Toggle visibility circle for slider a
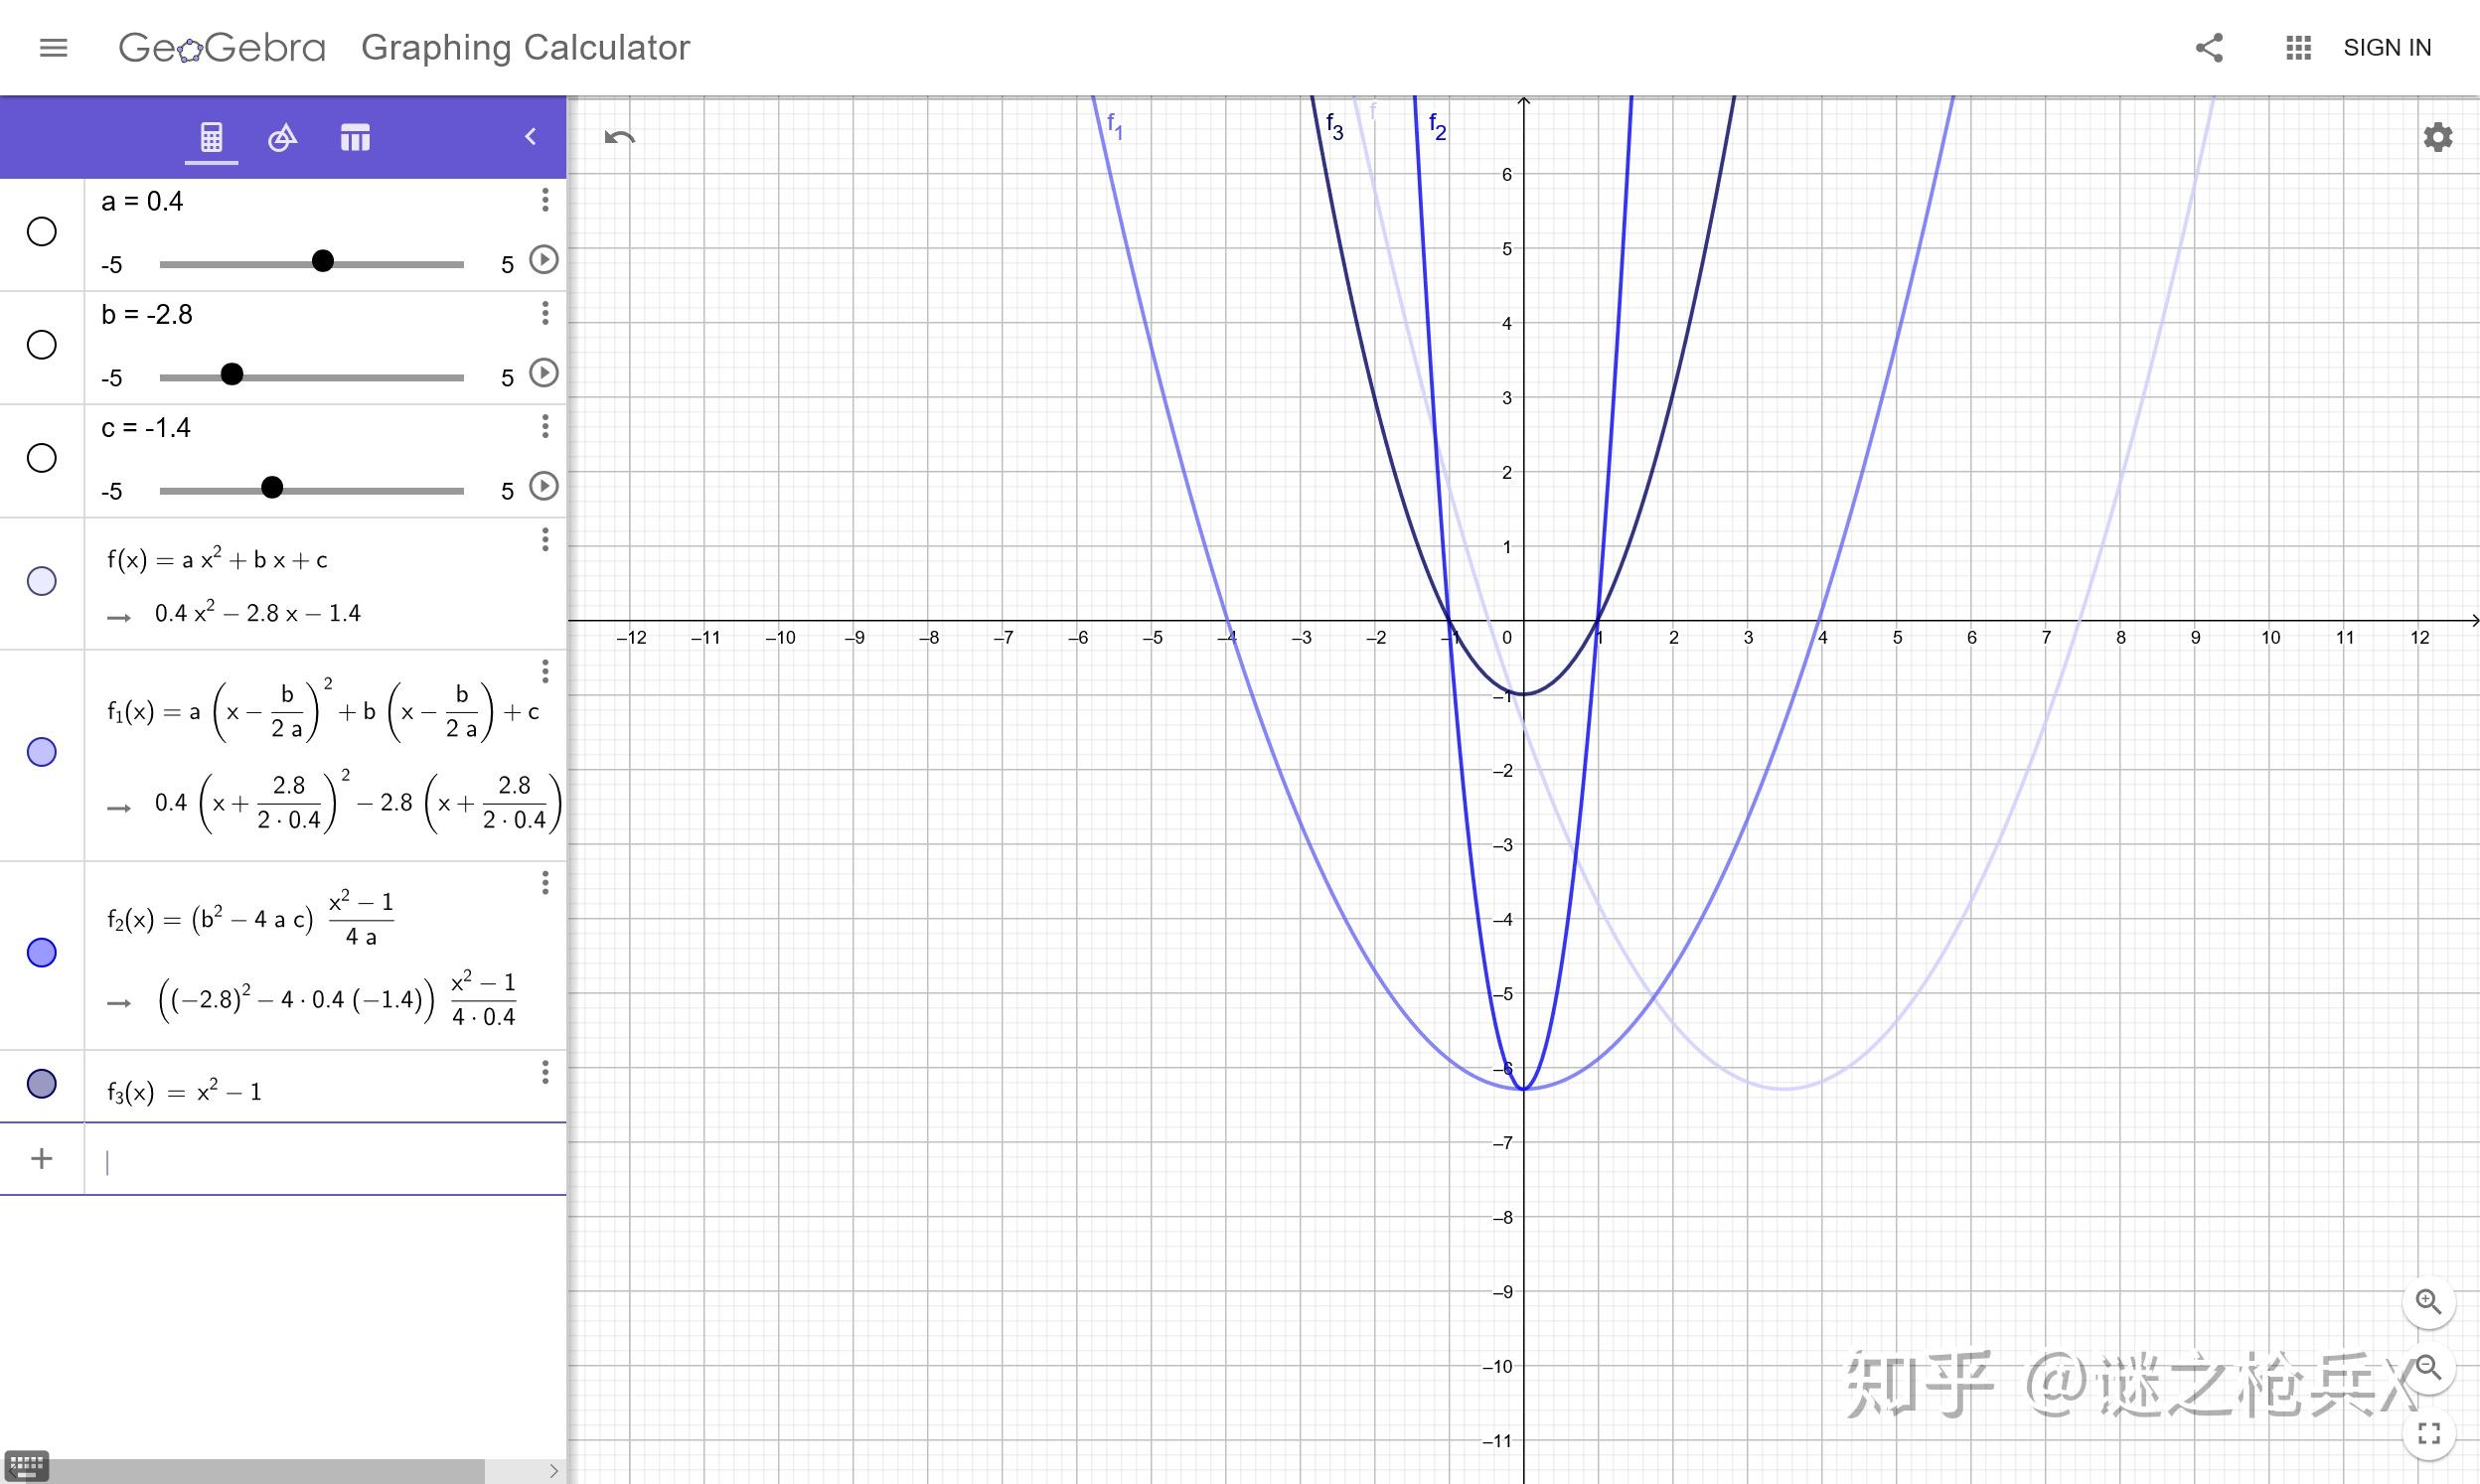2480x1484 pixels. (41, 232)
